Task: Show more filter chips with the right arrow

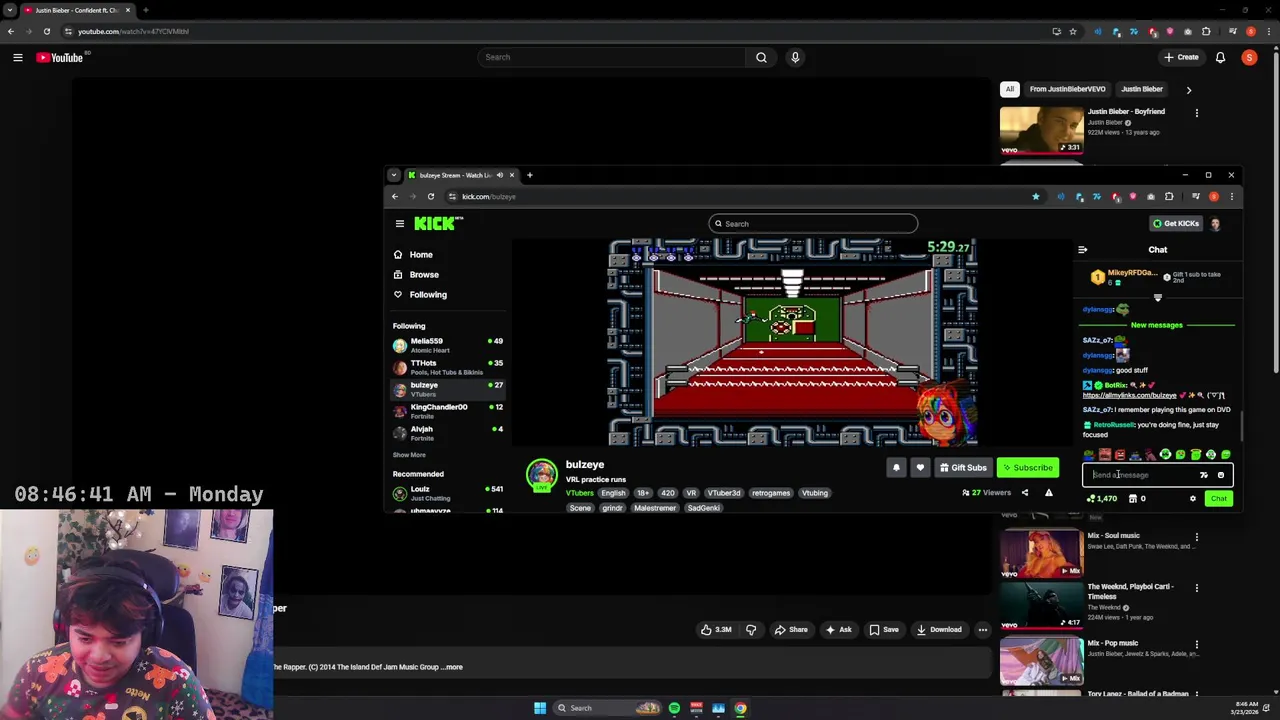Action: pos(1189,90)
